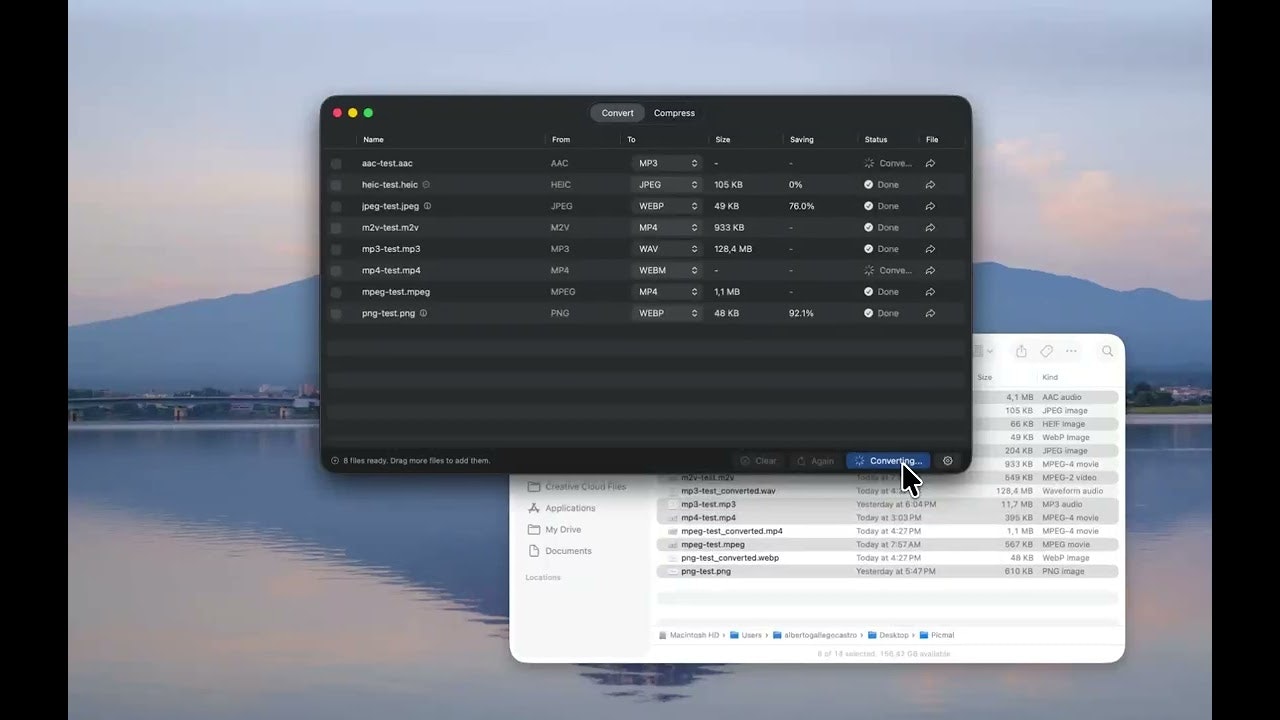1280x720 pixels.
Task: Click the Finder Share toolbar icon
Action: 1021,351
